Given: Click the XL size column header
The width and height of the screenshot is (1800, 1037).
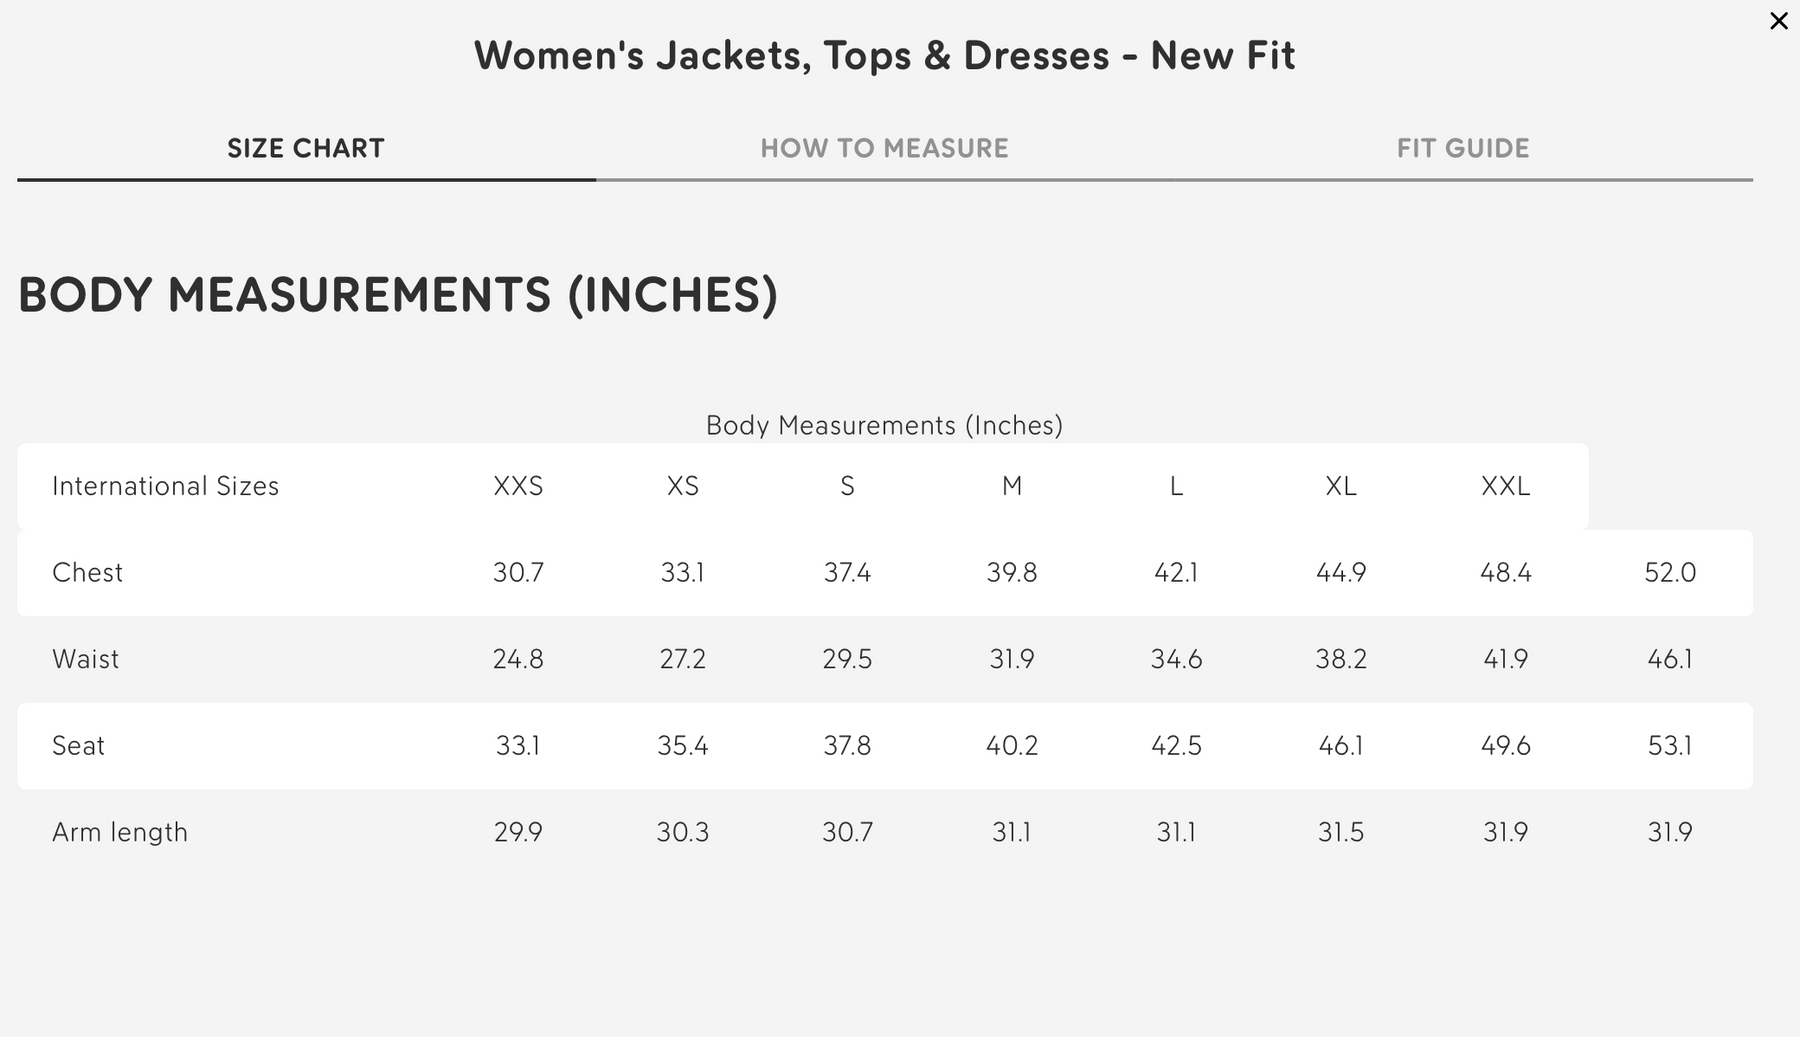Looking at the screenshot, I should (x=1341, y=486).
